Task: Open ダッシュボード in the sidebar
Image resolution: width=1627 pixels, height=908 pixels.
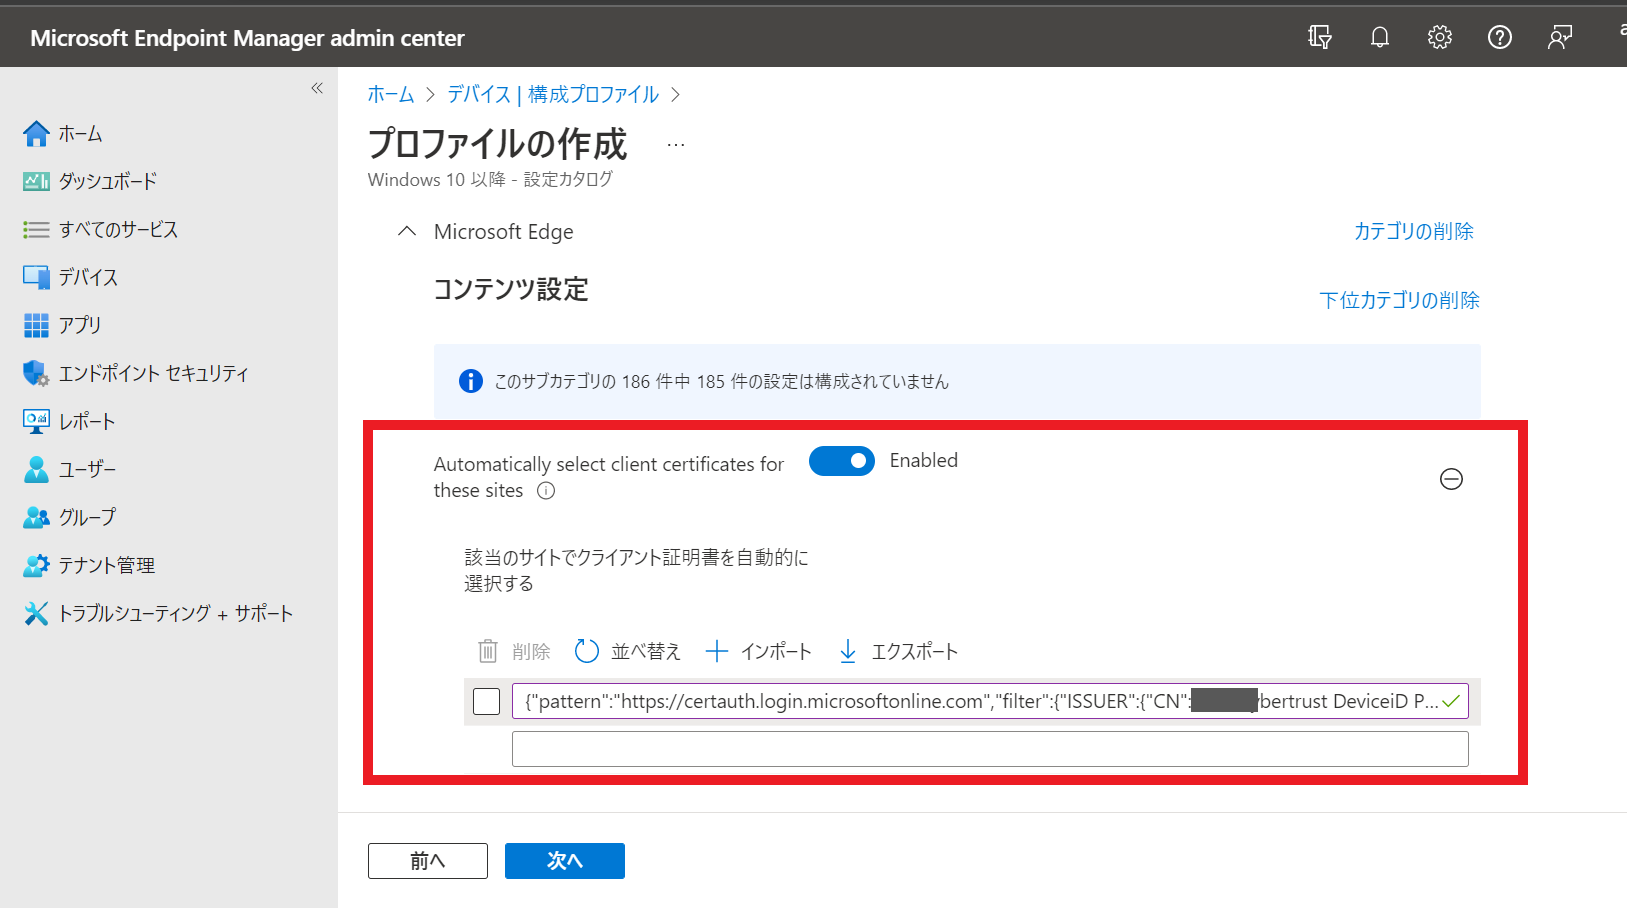Action: [108, 181]
